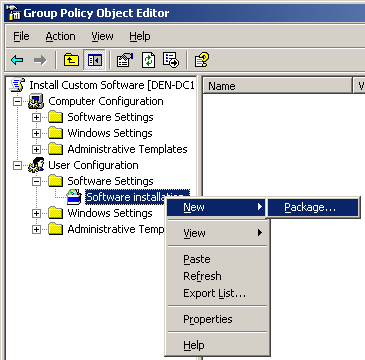The height and width of the screenshot is (360, 365).
Task: Choose New in the context menu
Action: tap(216, 207)
